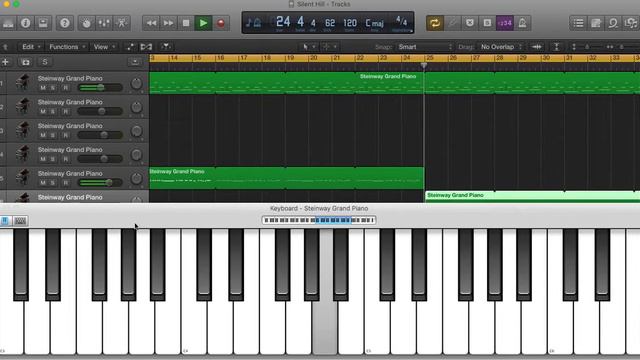Screen dimensions: 640x360
Task: Open the View menu
Action: [104, 47]
